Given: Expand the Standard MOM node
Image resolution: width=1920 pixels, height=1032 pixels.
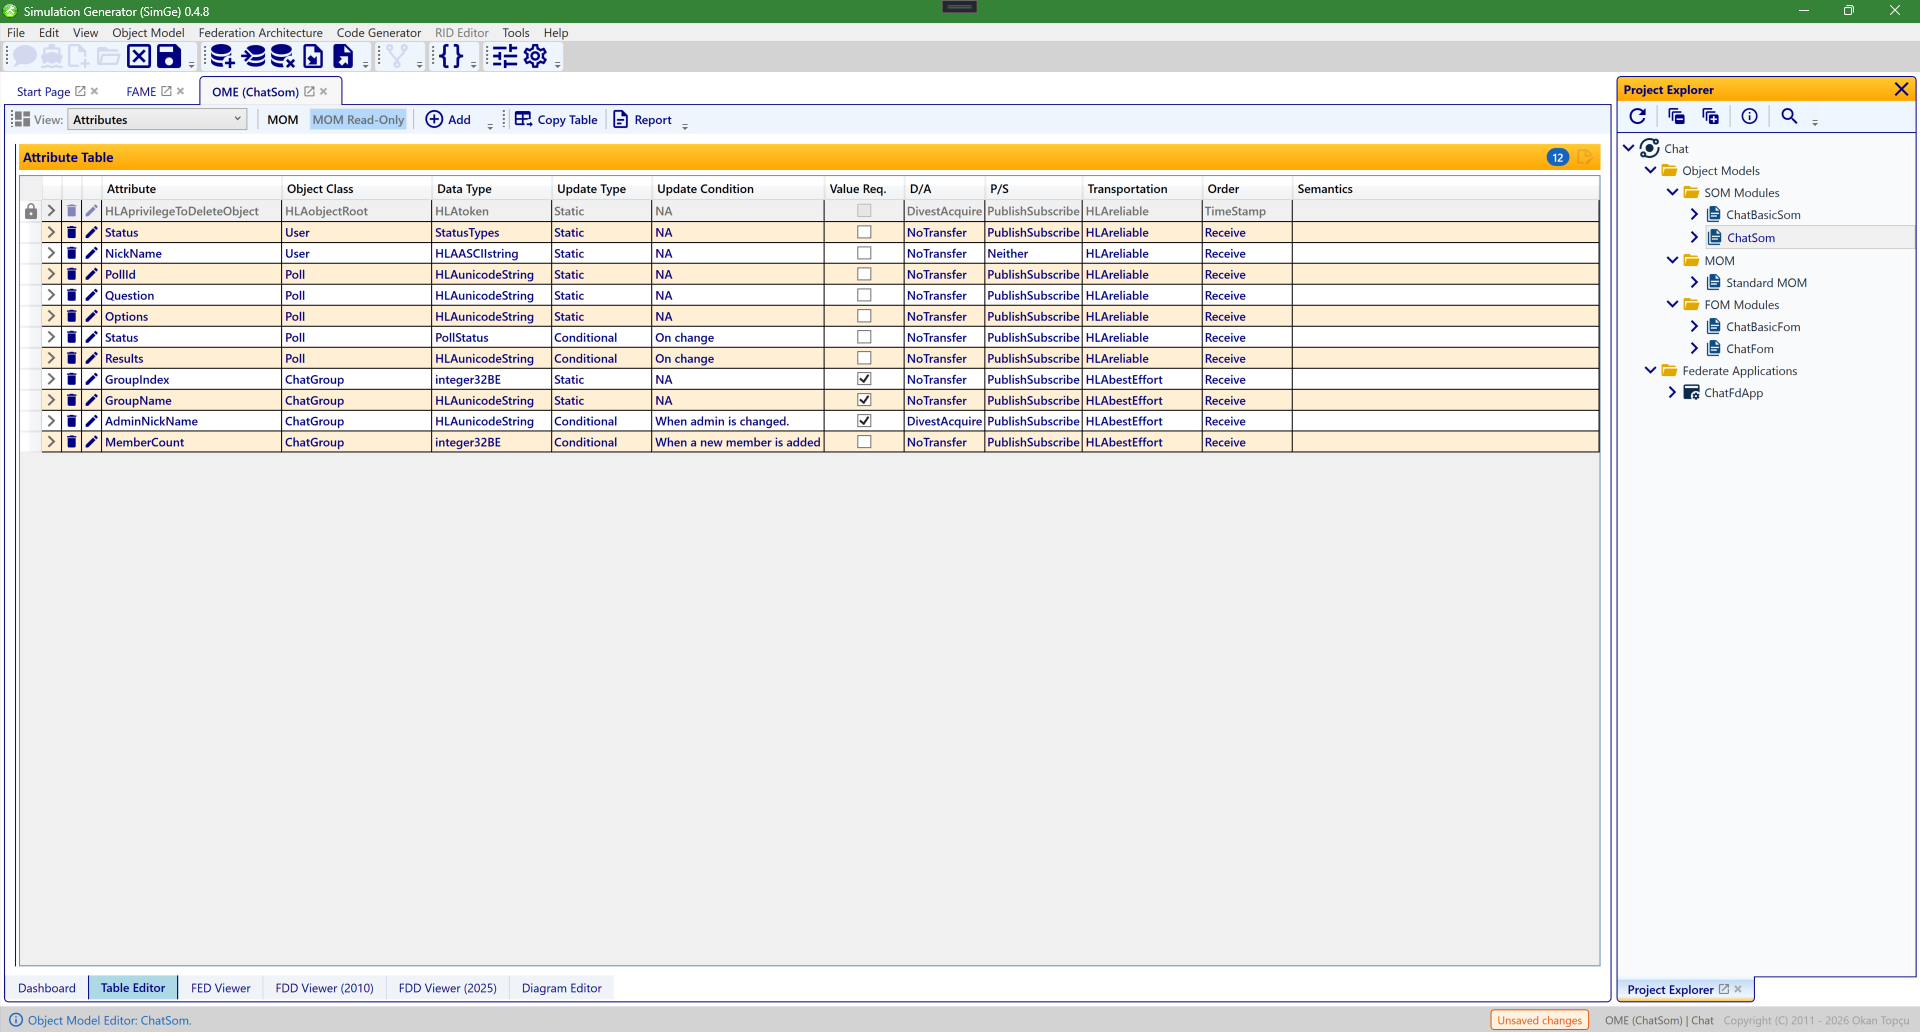Looking at the screenshot, I should point(1694,282).
